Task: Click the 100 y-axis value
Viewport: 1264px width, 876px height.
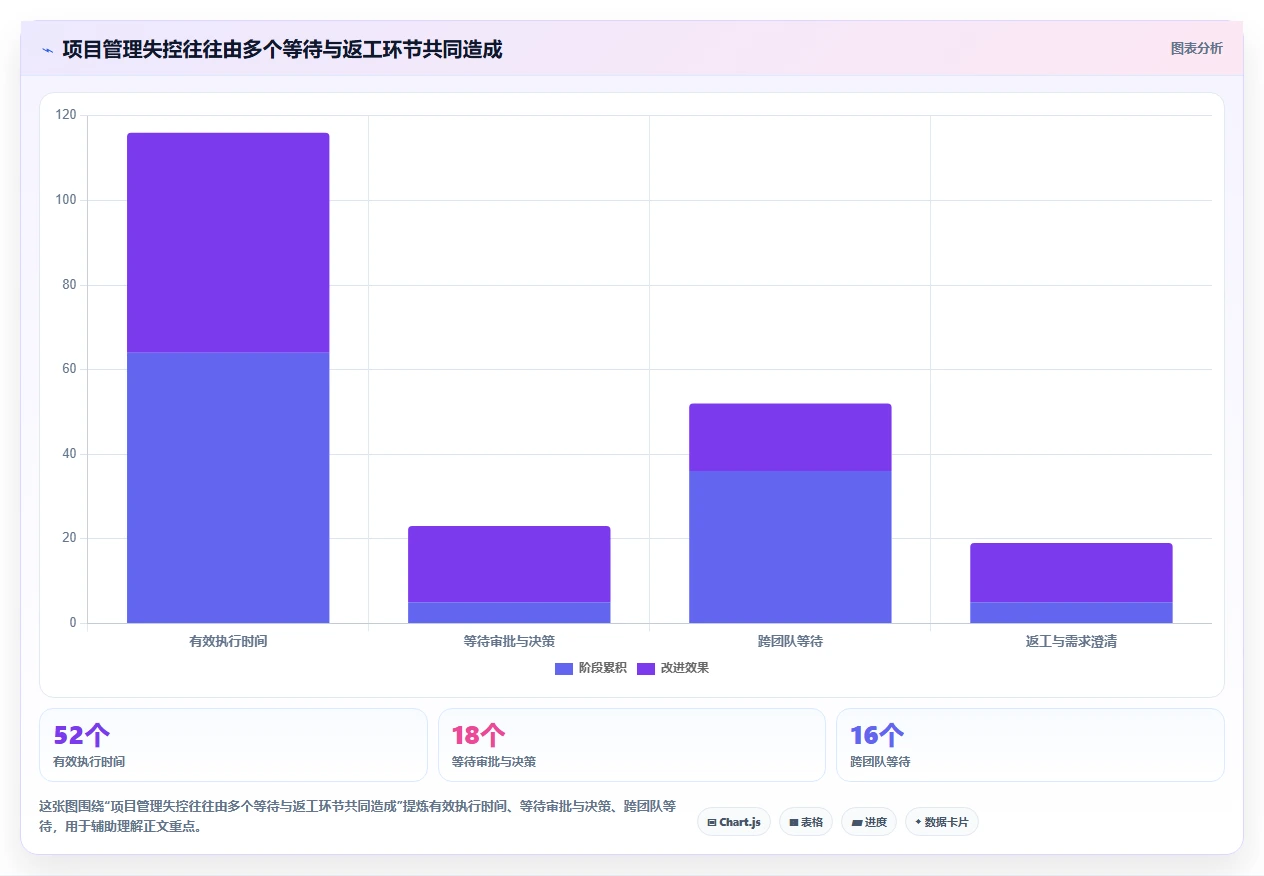Action: (66, 200)
